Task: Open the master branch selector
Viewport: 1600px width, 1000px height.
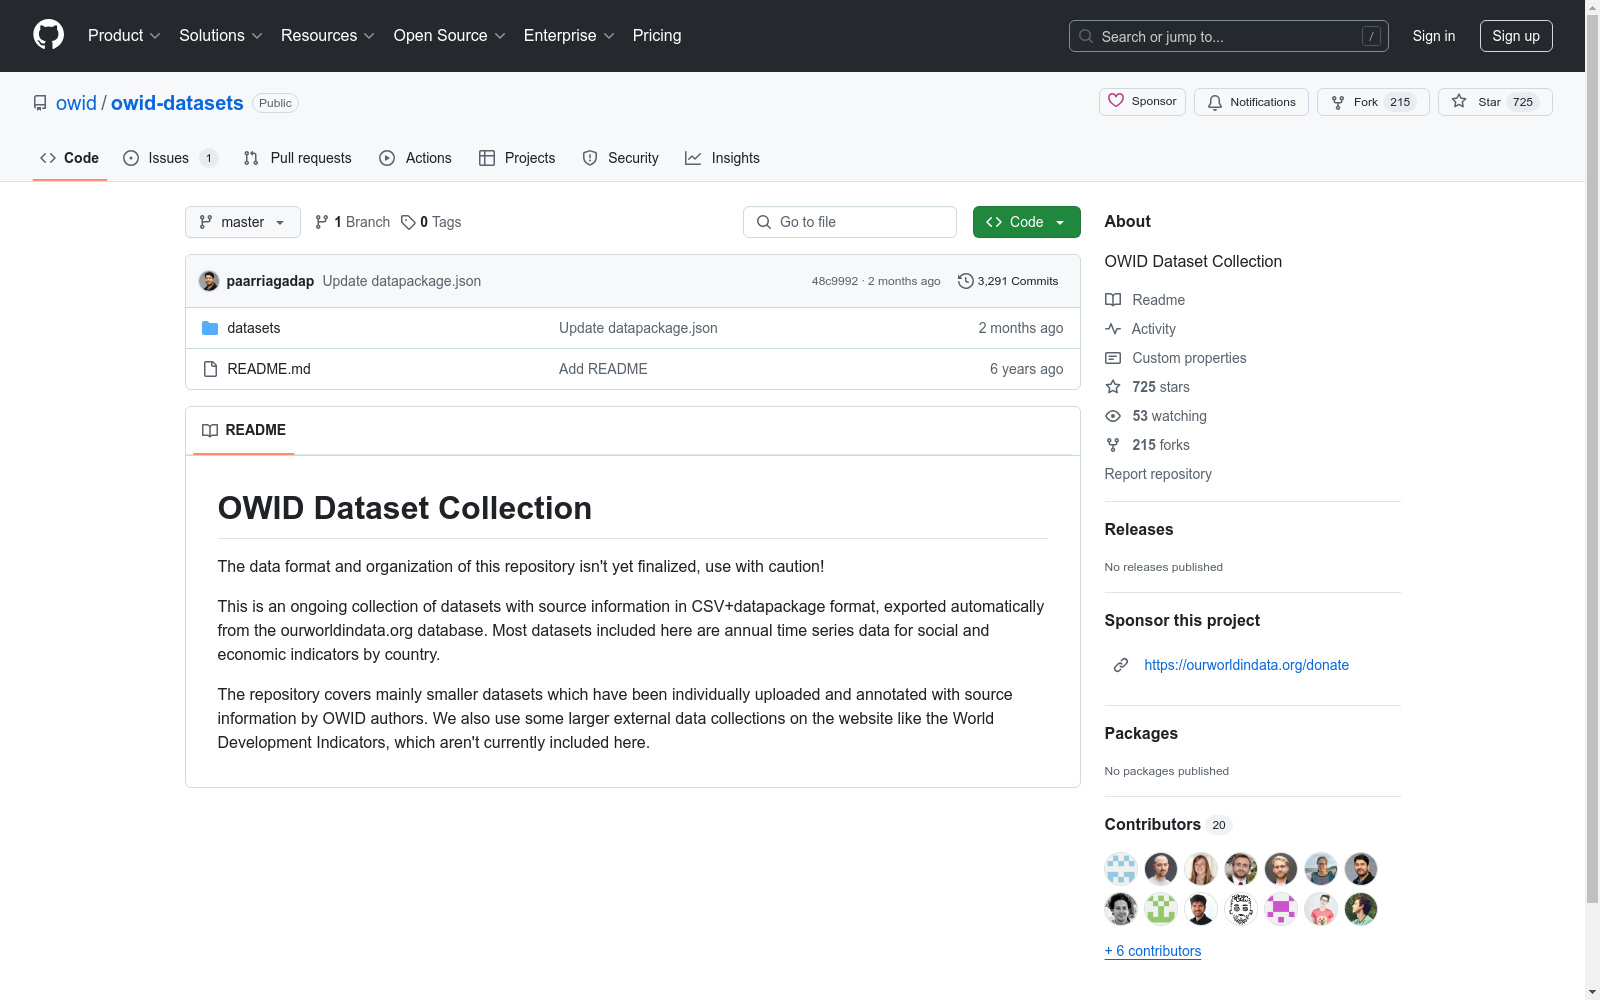Action: (x=243, y=222)
